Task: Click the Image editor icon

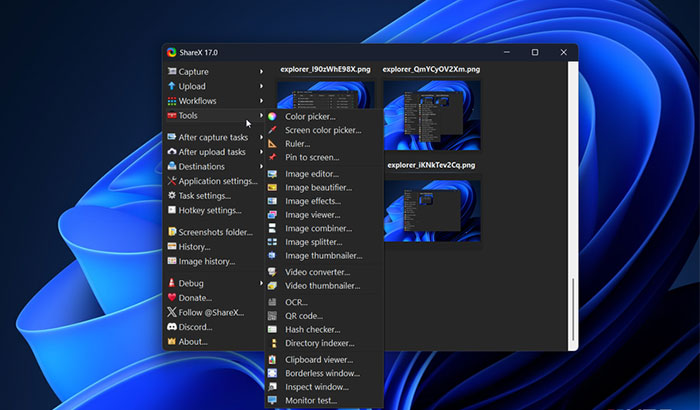Action: coord(272,174)
